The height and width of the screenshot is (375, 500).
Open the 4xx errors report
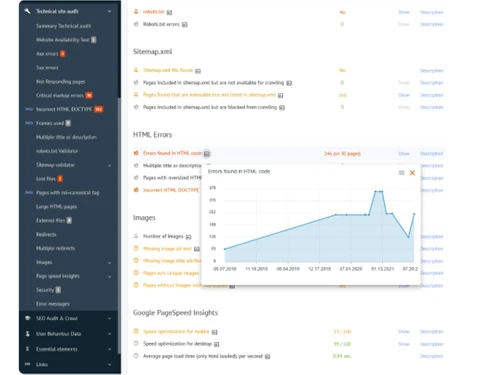[x=47, y=54]
